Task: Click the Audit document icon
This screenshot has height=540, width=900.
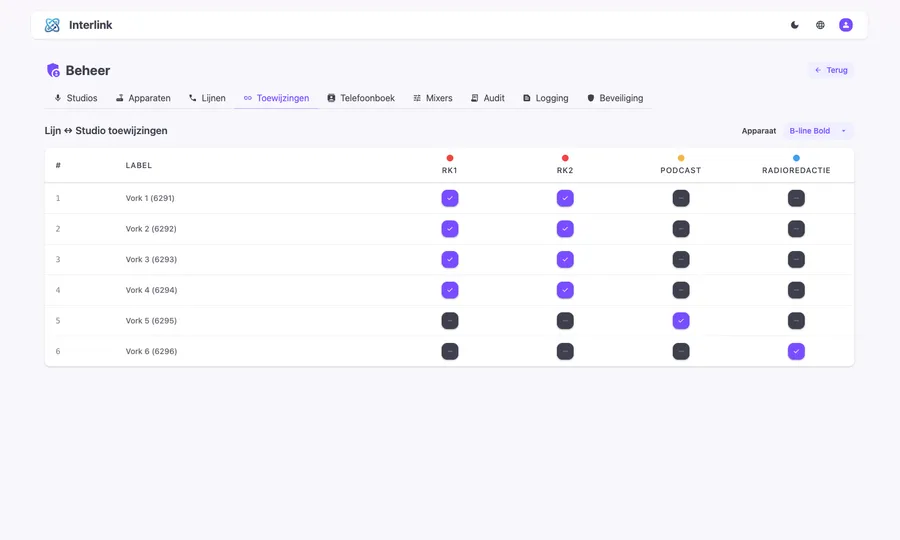Action: pyautogui.click(x=474, y=98)
